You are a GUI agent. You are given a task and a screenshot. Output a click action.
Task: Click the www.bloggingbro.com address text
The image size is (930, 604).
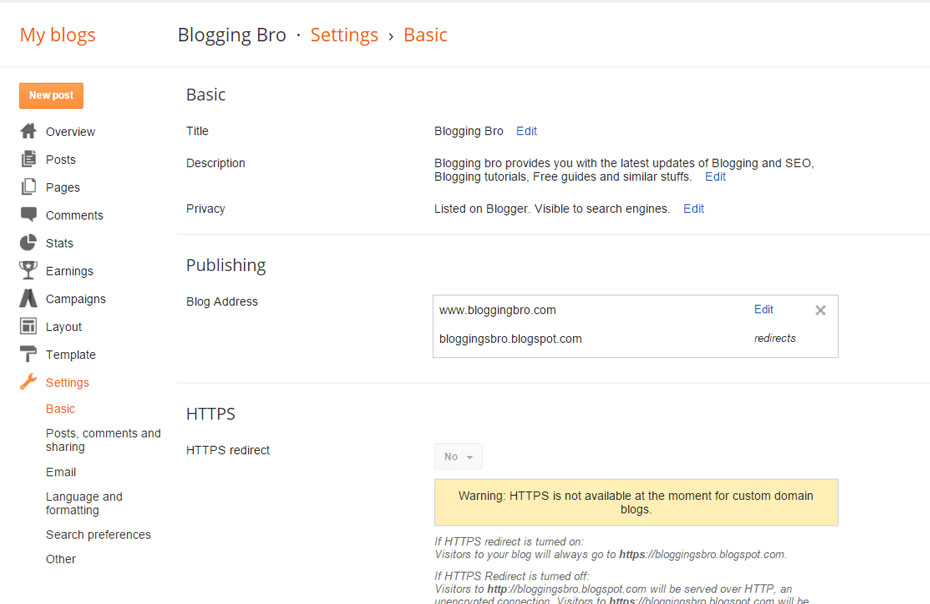(498, 310)
